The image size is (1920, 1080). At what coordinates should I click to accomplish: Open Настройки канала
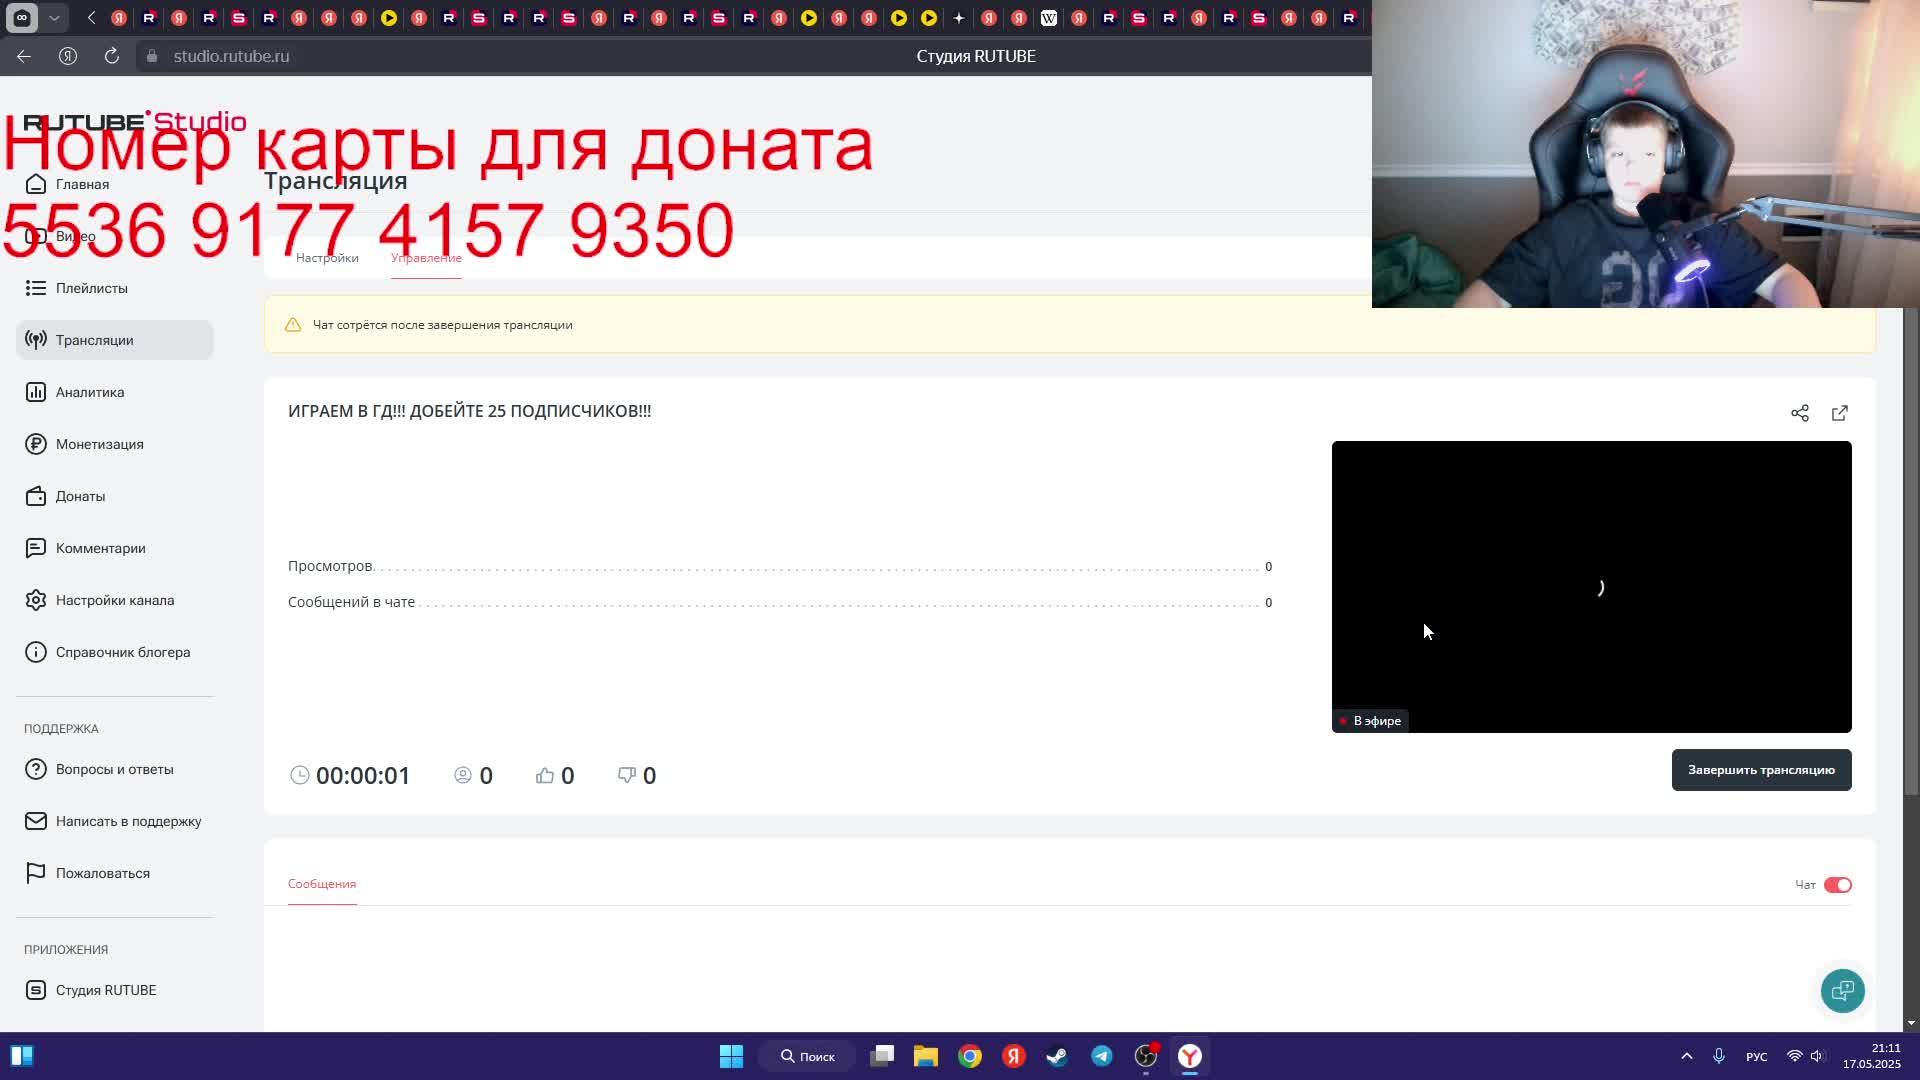[114, 600]
